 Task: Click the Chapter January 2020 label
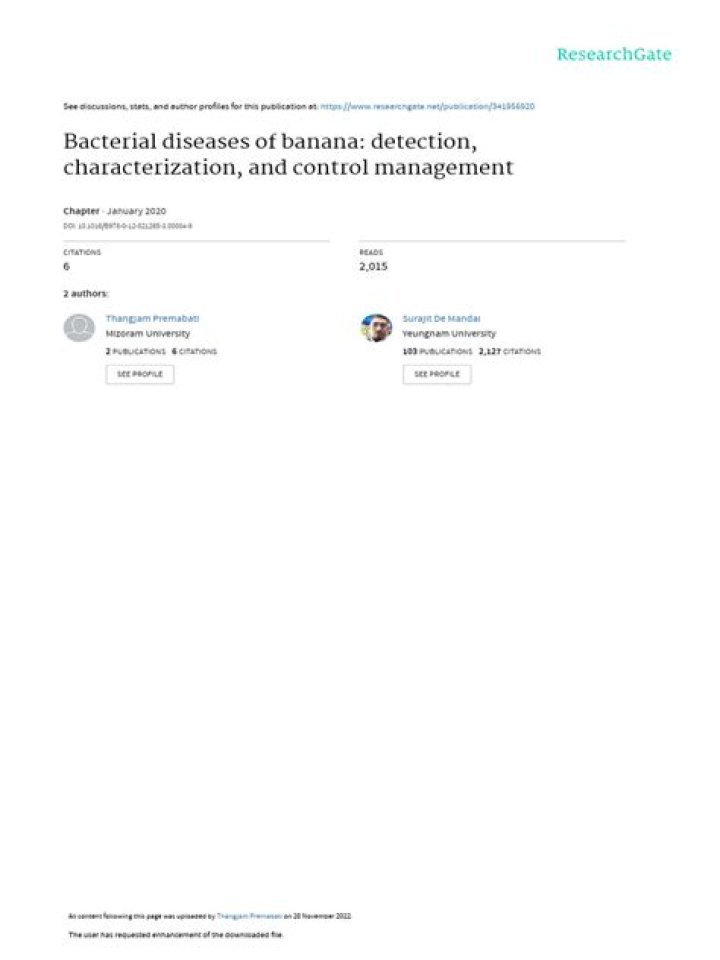(114, 211)
